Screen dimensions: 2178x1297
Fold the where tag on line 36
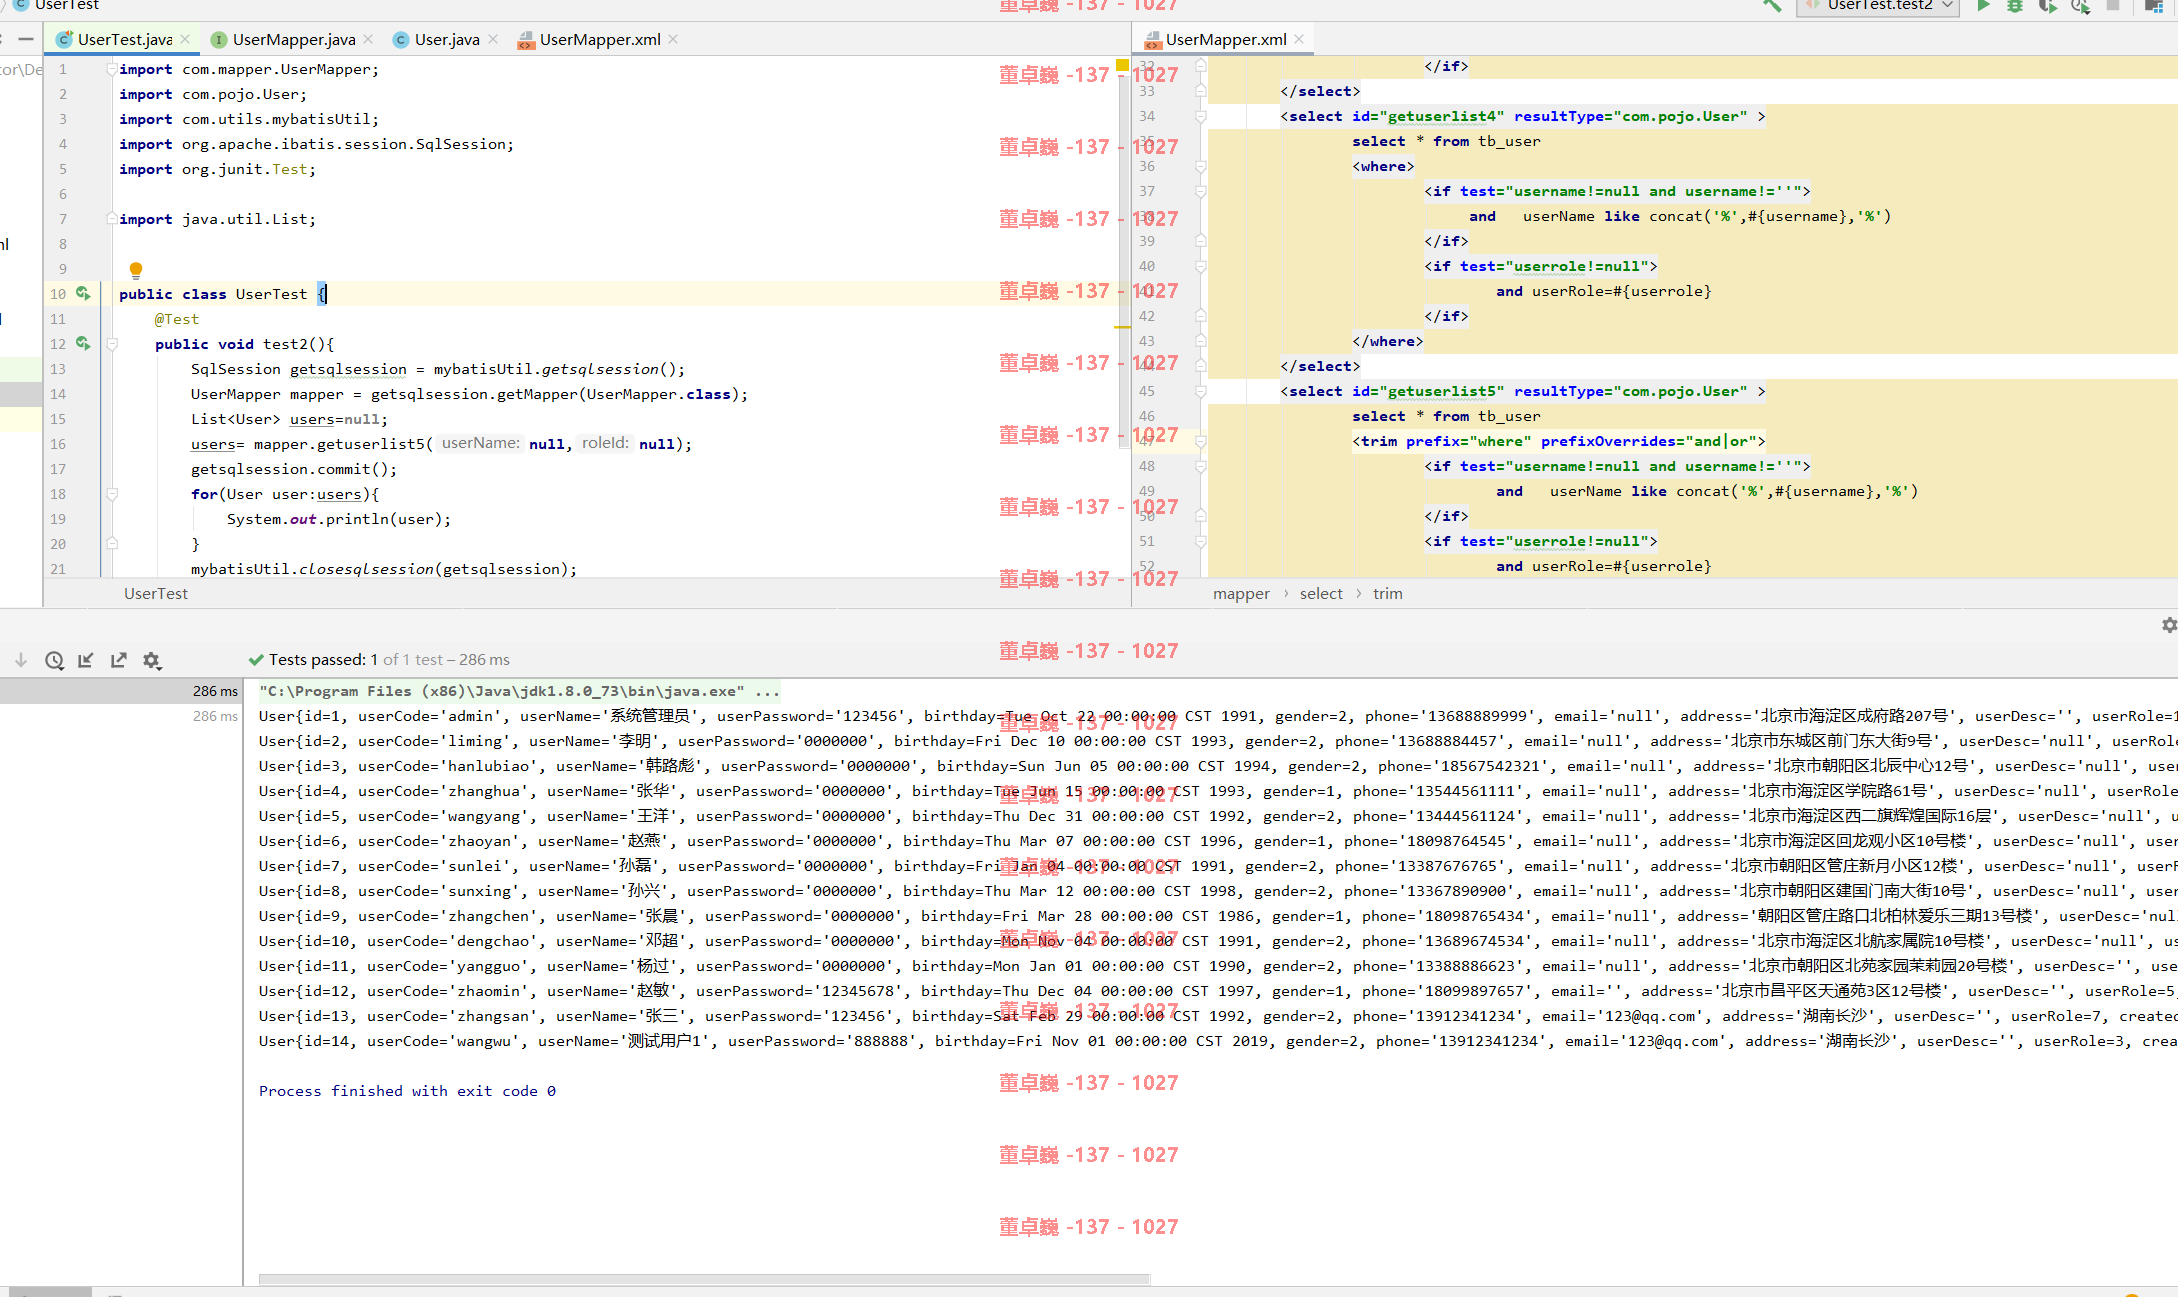(x=1201, y=166)
